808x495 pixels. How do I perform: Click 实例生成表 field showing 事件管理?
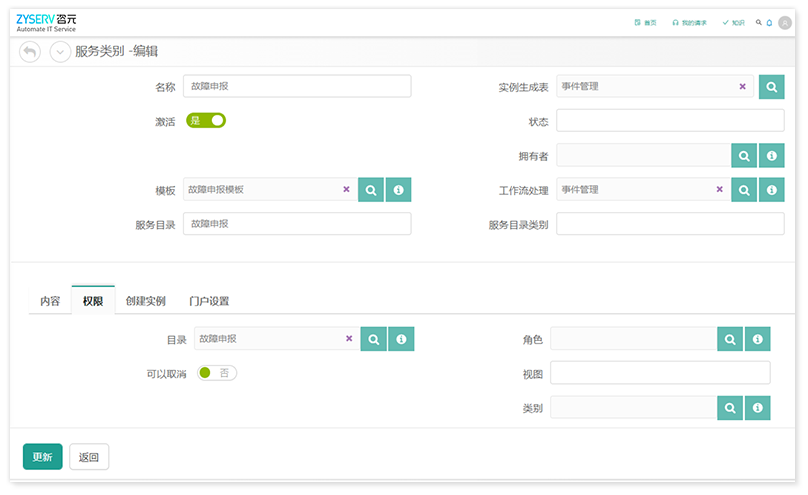[655, 87]
